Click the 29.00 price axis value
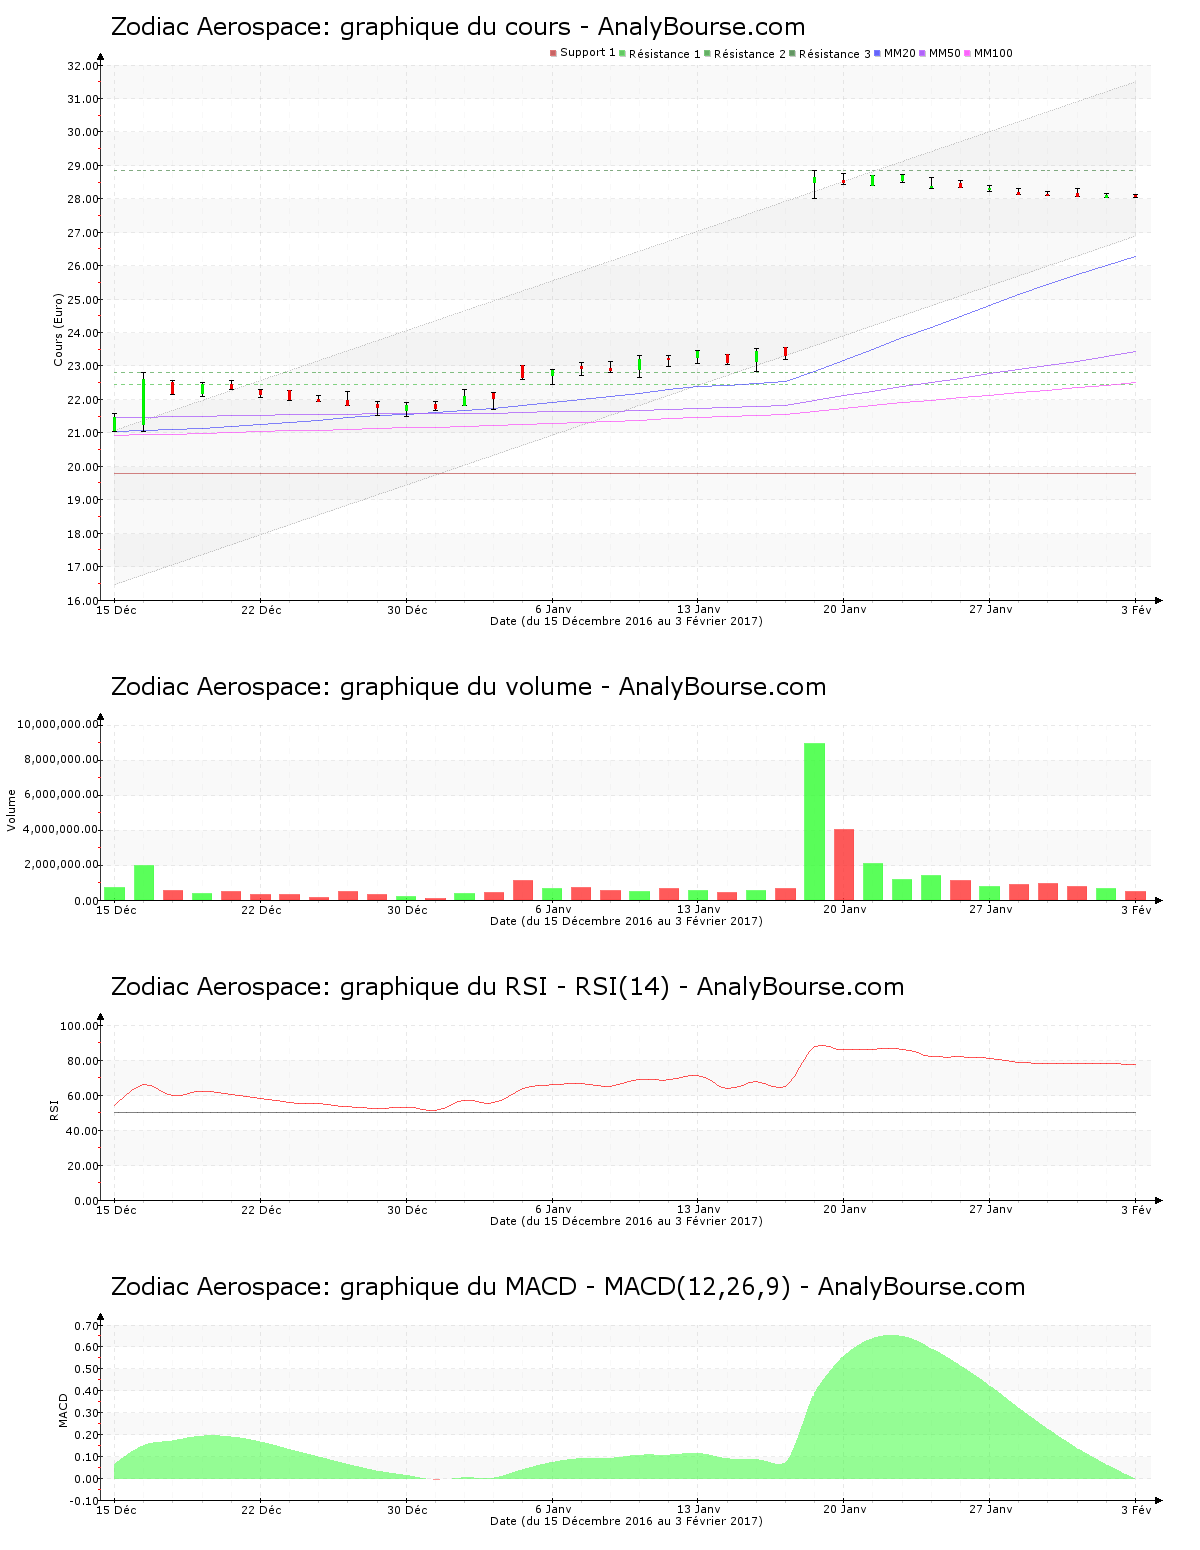Image resolution: width=1200 pixels, height=1550 pixels. [x=83, y=166]
